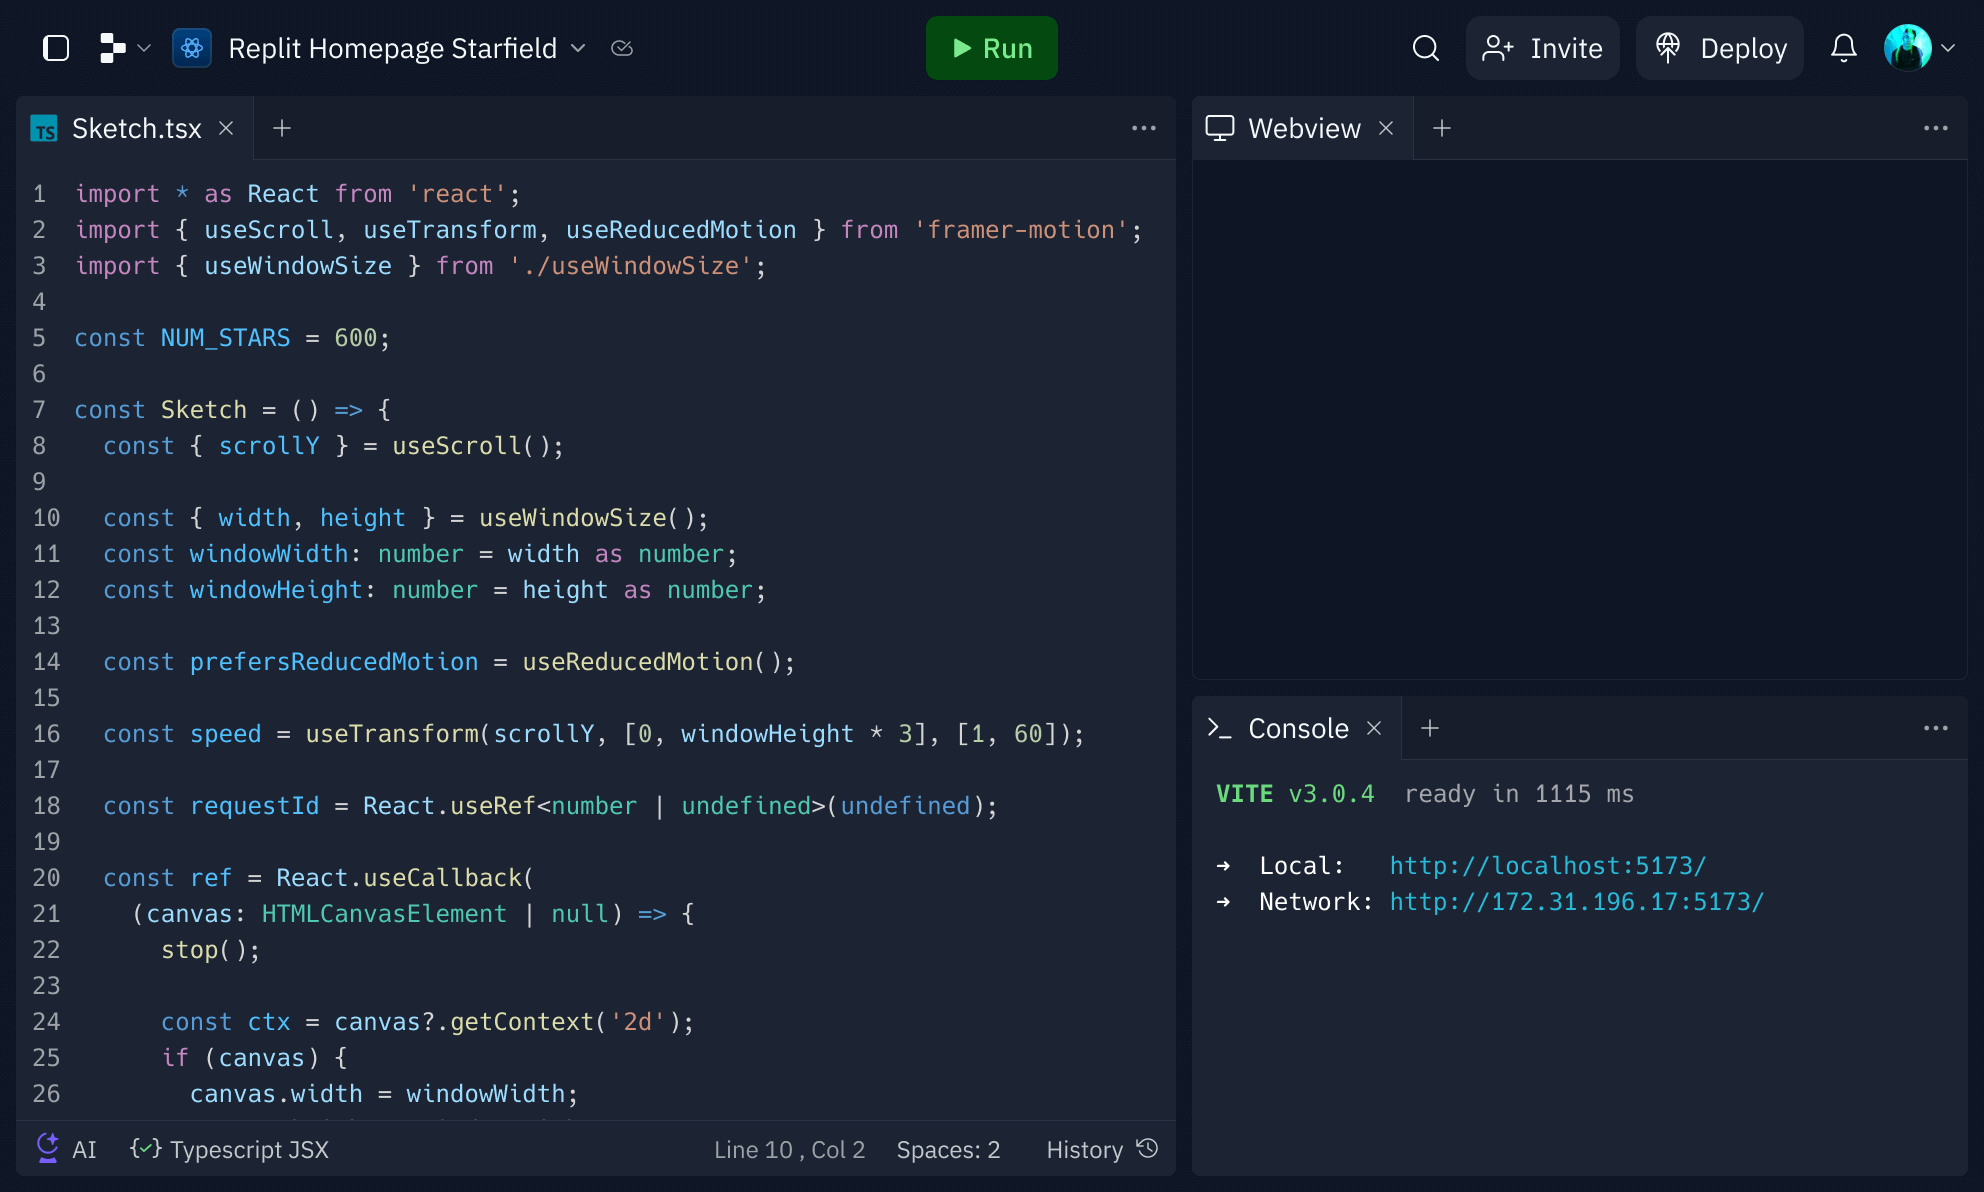Switch to the Console tab
Screen dimensions: 1984x1192
tap(1297, 728)
